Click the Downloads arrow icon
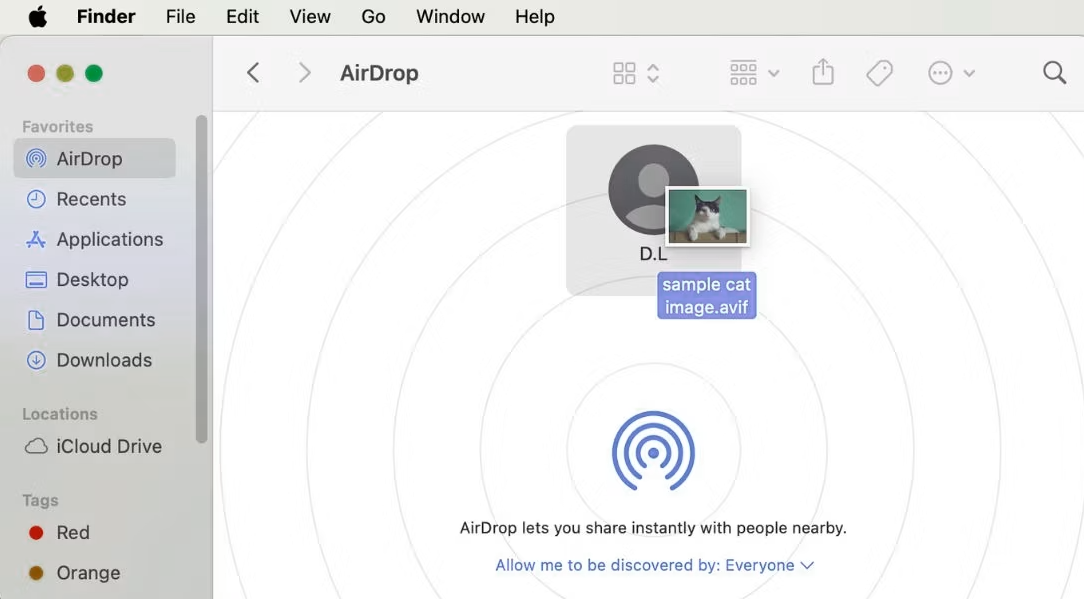 pyautogui.click(x=36, y=360)
